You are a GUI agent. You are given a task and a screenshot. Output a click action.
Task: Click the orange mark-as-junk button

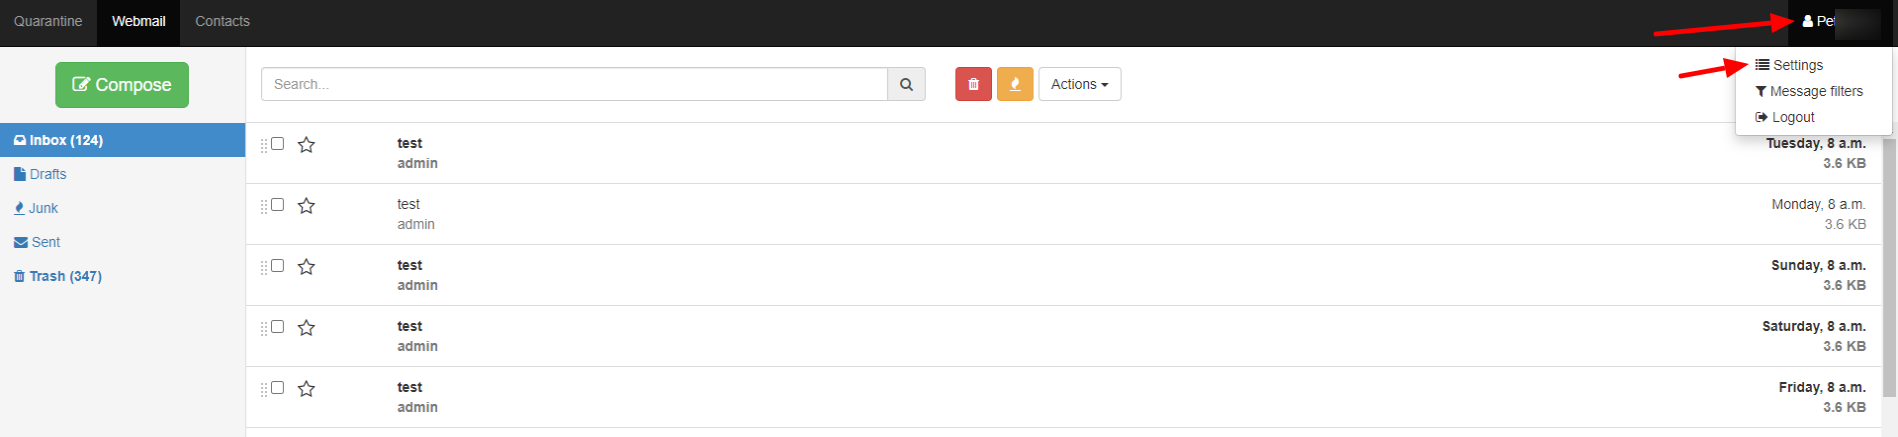1015,84
